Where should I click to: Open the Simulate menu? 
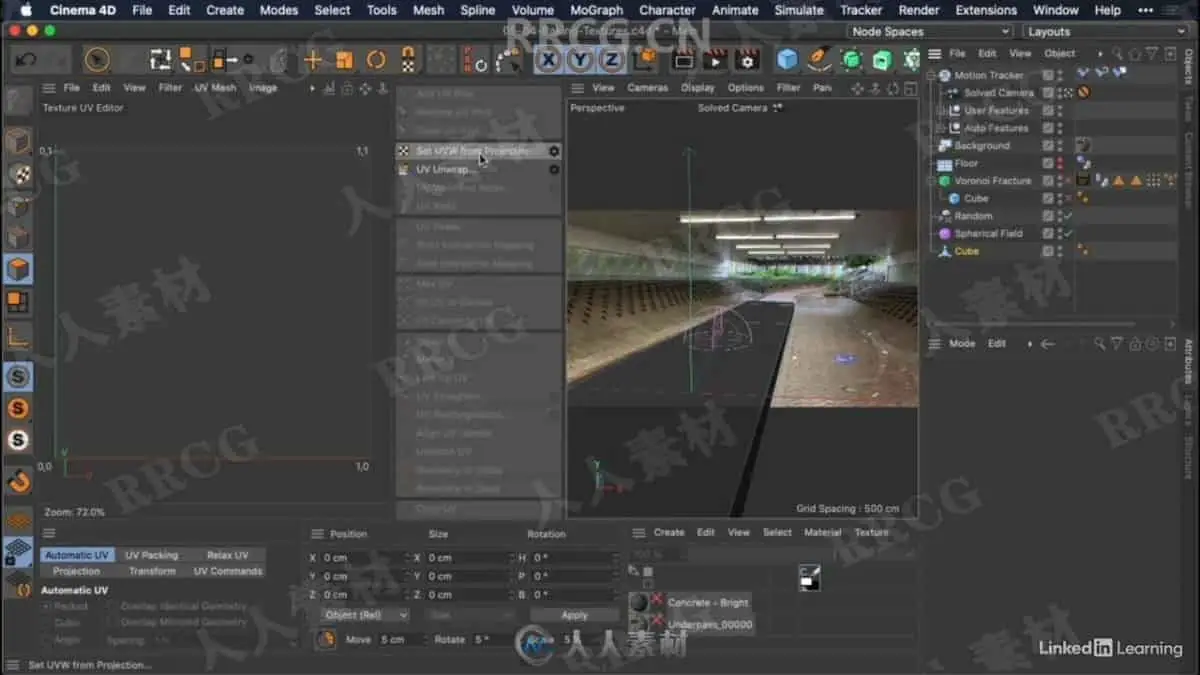coord(800,10)
